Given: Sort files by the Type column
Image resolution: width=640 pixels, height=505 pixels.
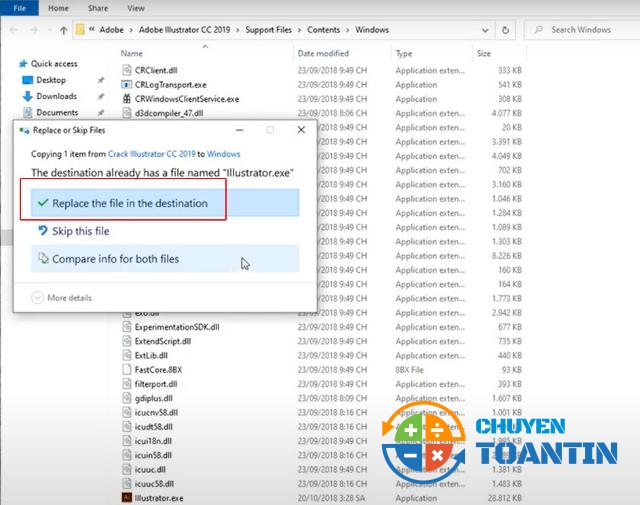Looking at the screenshot, I should click(404, 53).
